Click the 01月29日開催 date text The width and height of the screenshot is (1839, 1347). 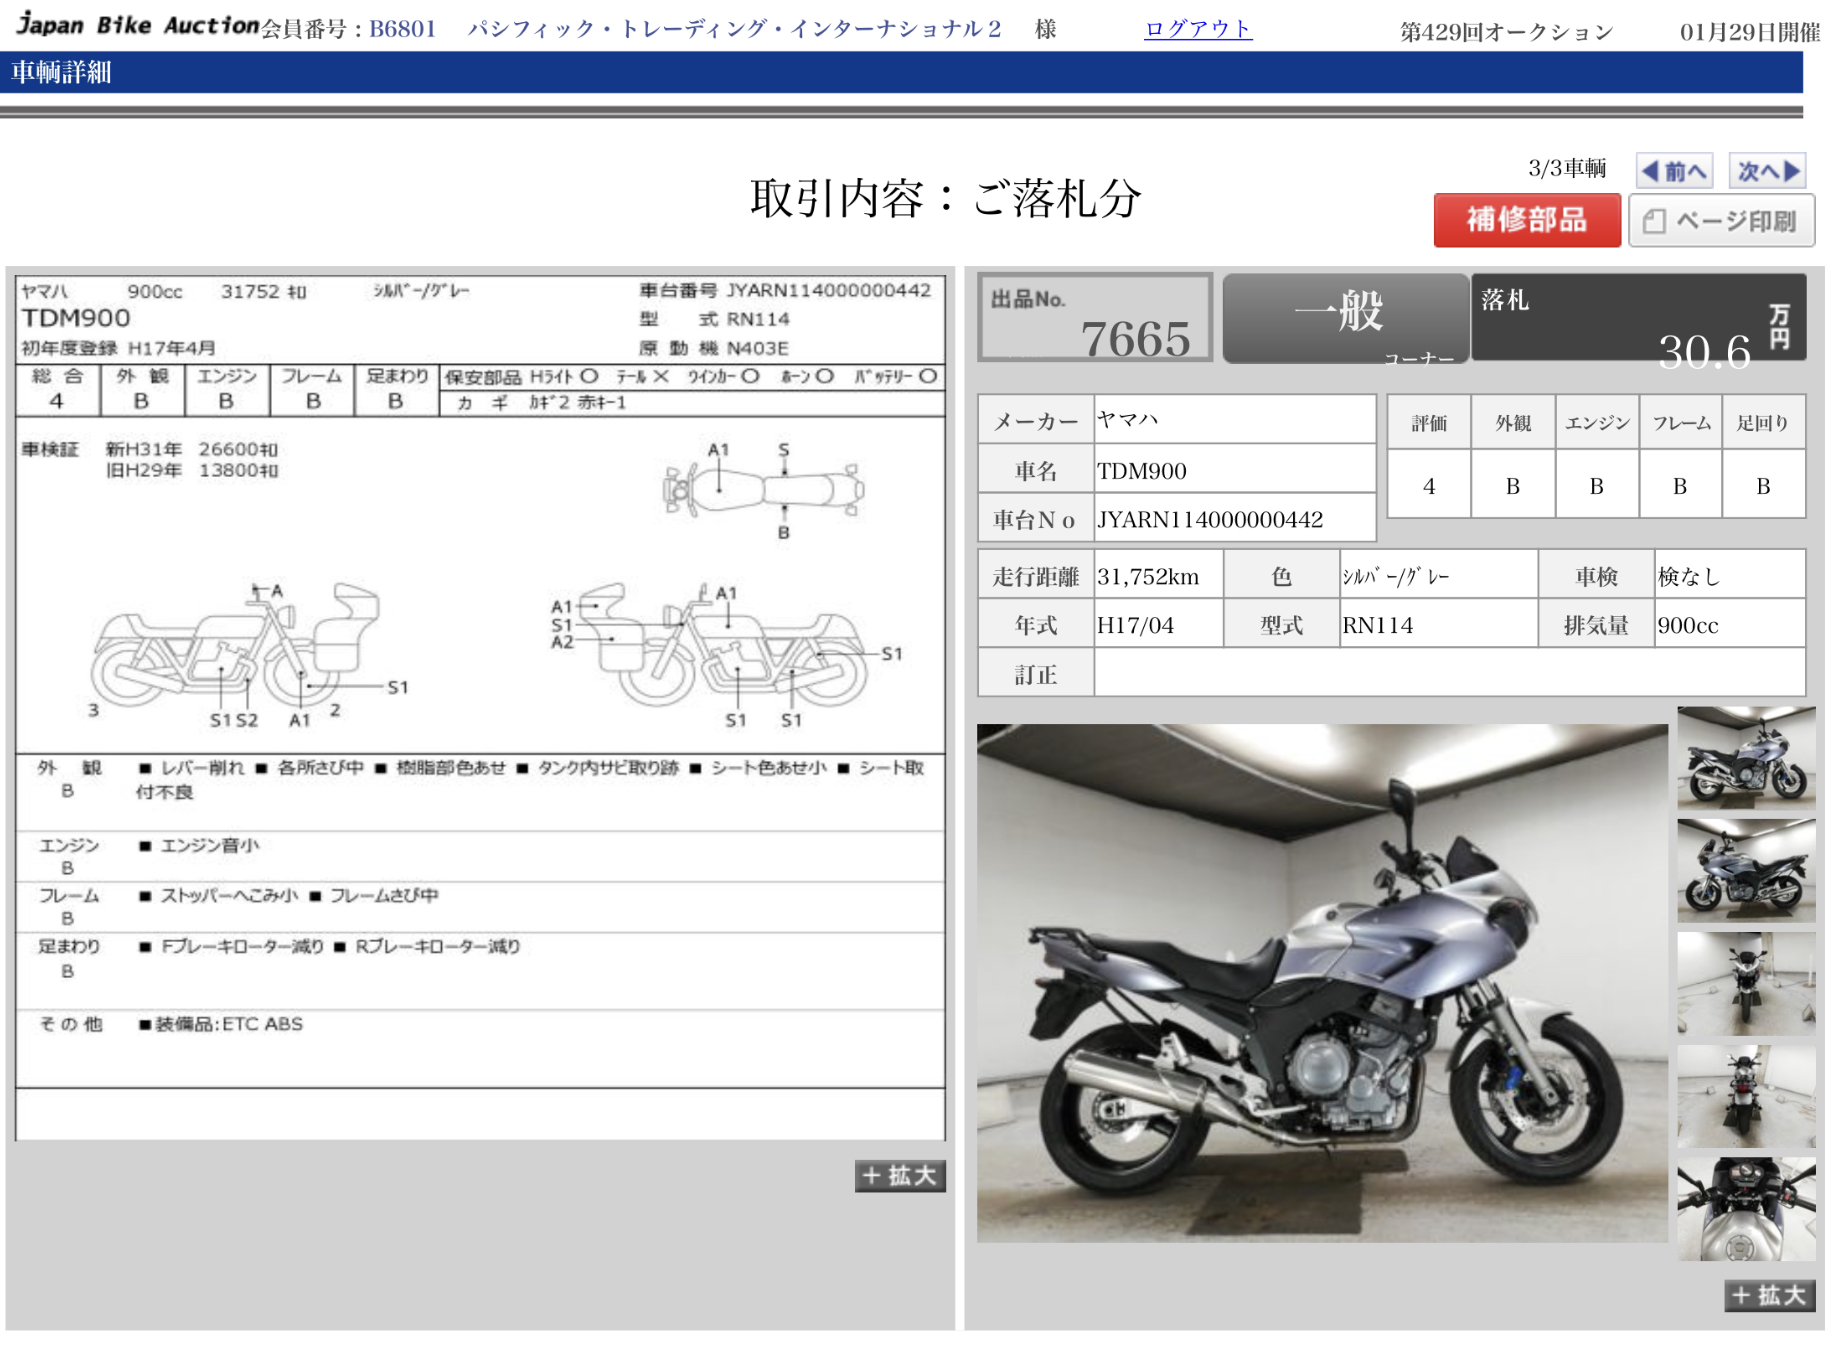click(x=1750, y=32)
